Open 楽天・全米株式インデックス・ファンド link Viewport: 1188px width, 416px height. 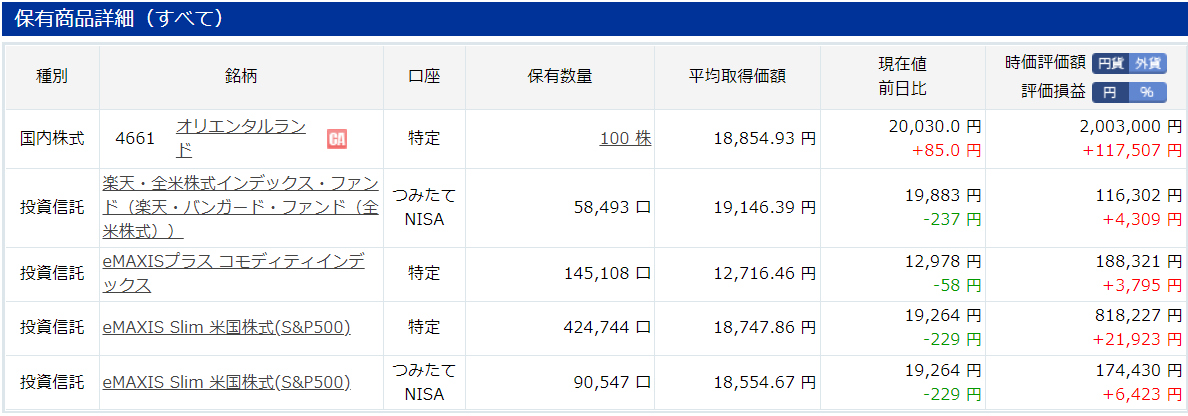(241, 208)
